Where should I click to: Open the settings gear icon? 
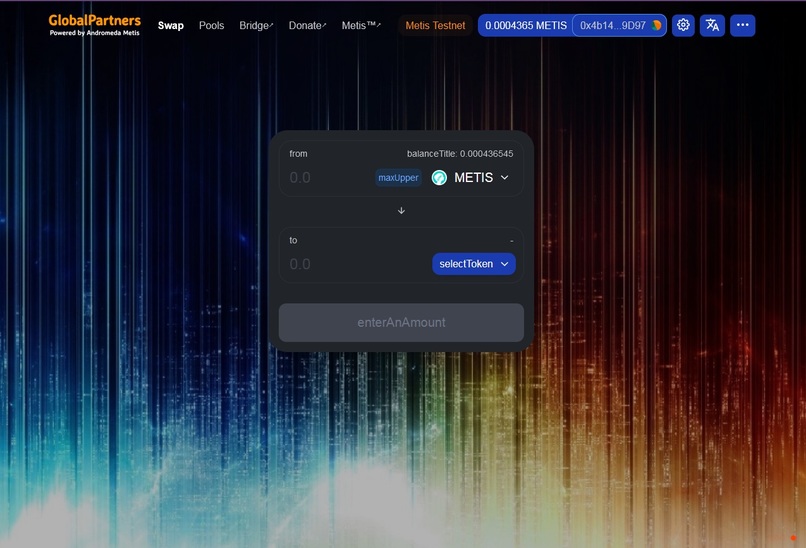pos(683,25)
